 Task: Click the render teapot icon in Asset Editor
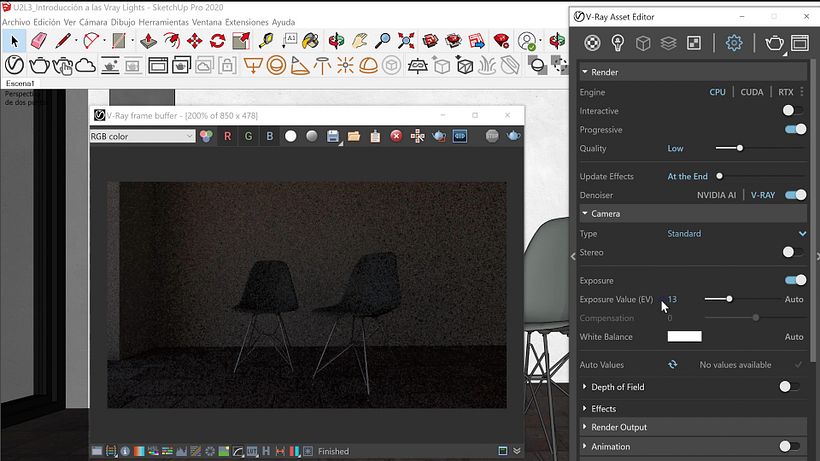774,43
